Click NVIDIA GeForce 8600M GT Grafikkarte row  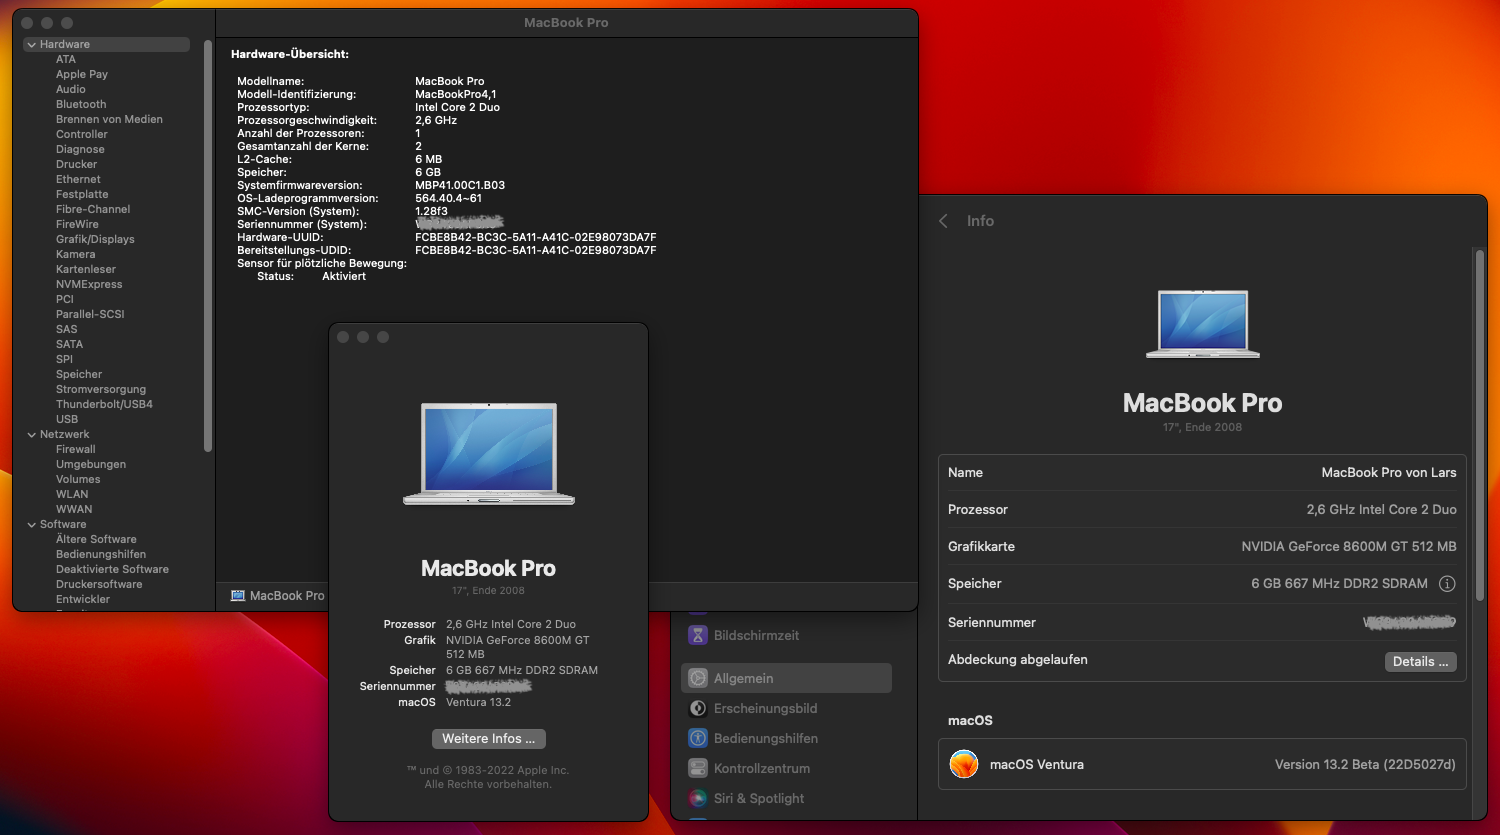pos(1203,546)
